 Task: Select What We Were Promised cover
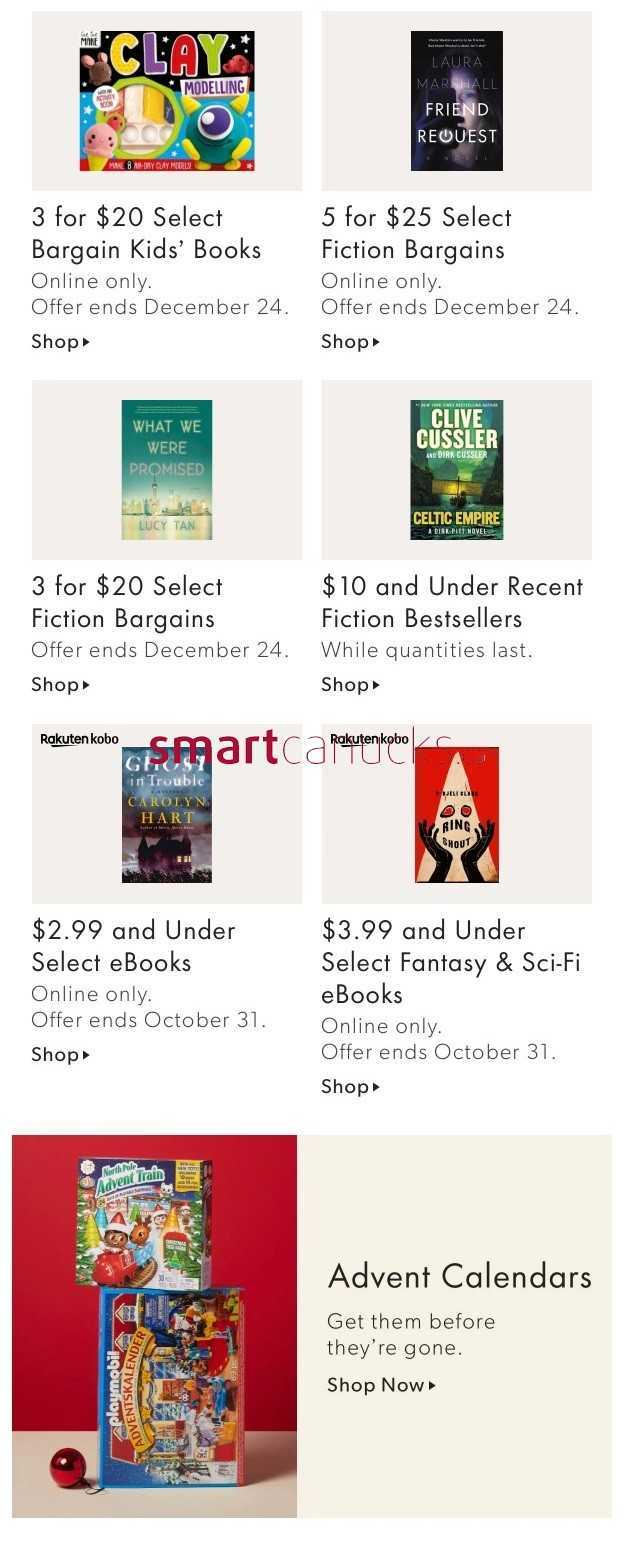coord(167,470)
